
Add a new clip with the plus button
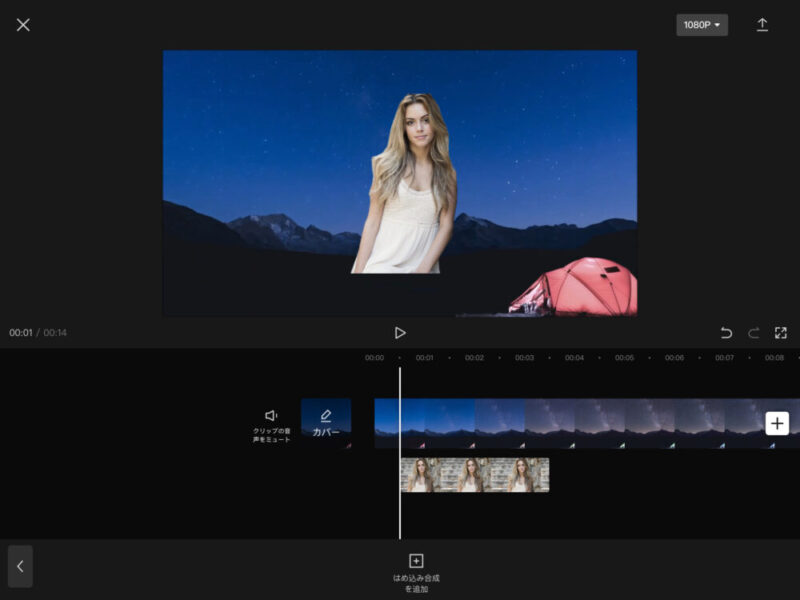pos(777,423)
